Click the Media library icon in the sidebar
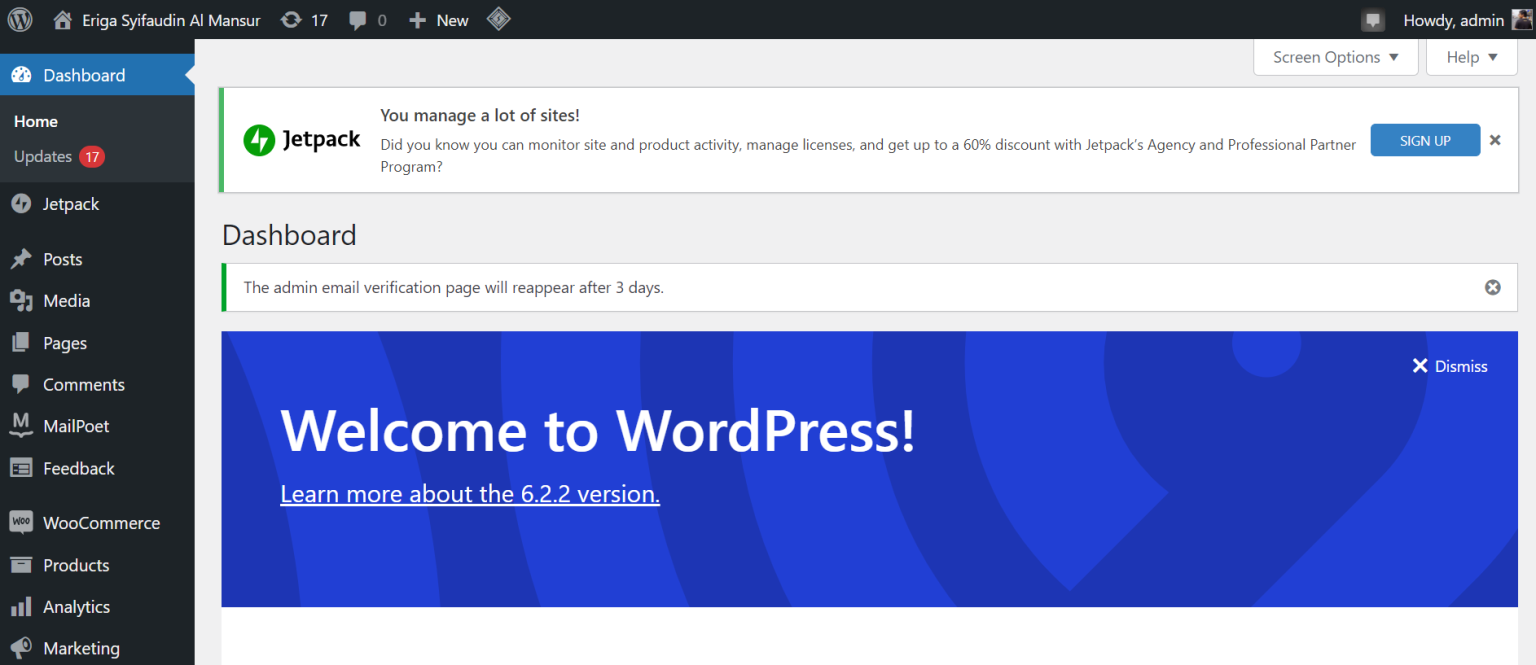1536x665 pixels. (x=21, y=300)
